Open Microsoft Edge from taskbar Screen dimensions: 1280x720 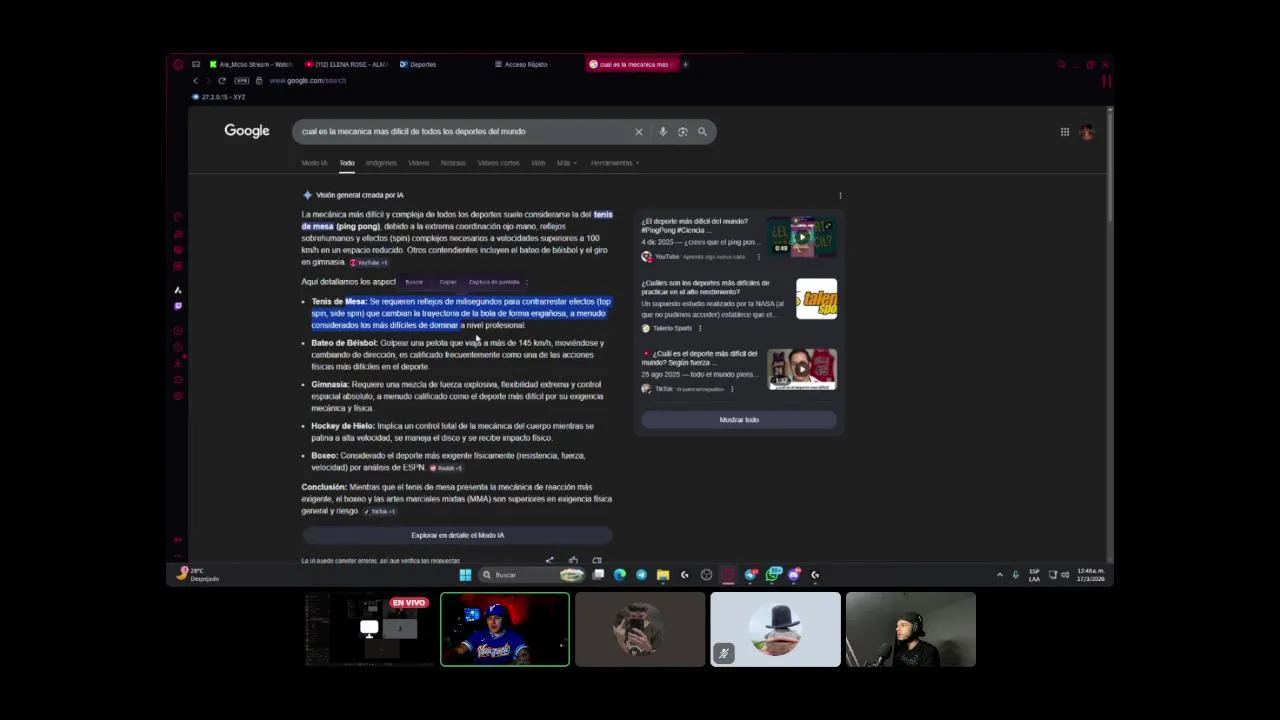620,574
